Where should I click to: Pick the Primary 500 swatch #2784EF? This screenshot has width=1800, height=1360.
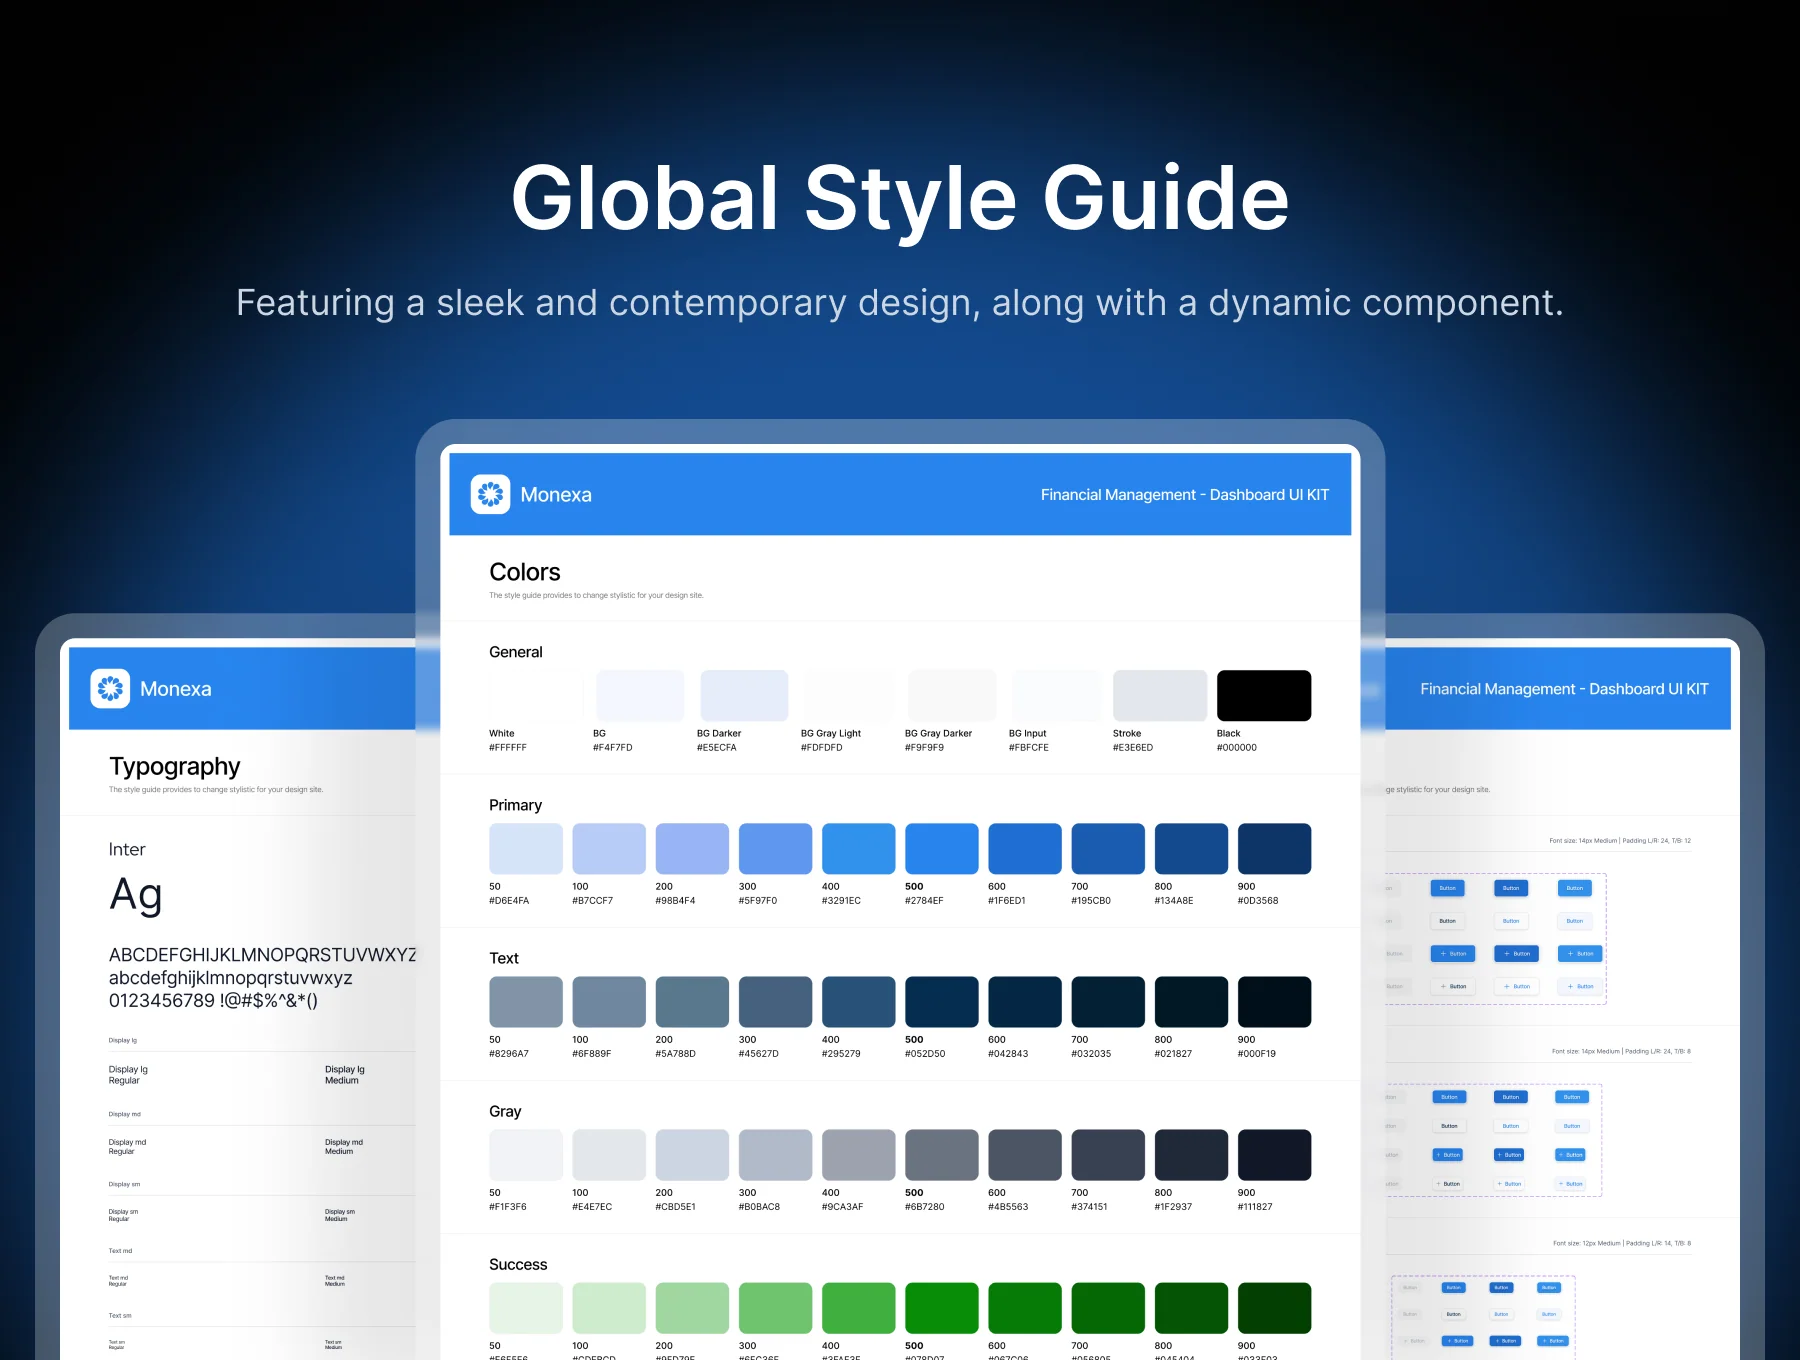[x=942, y=849]
